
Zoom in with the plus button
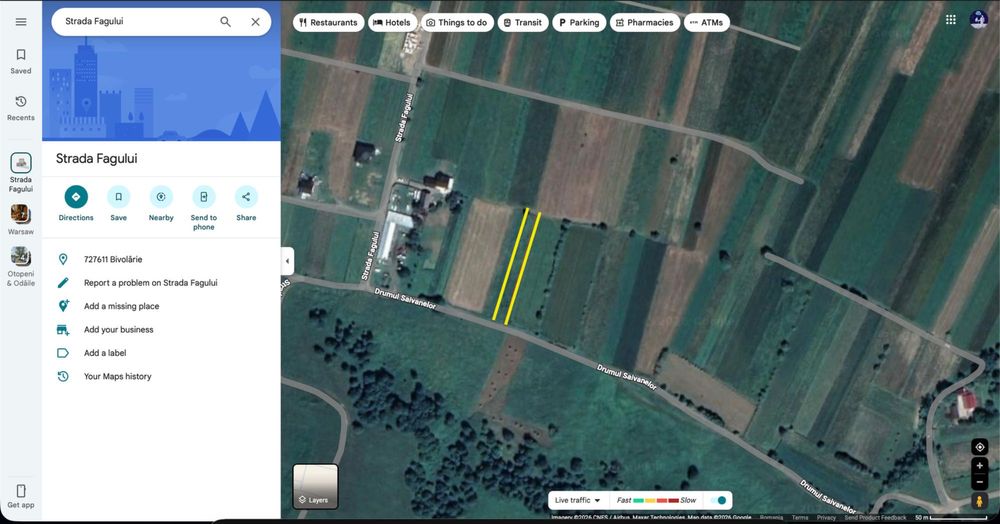click(x=980, y=466)
